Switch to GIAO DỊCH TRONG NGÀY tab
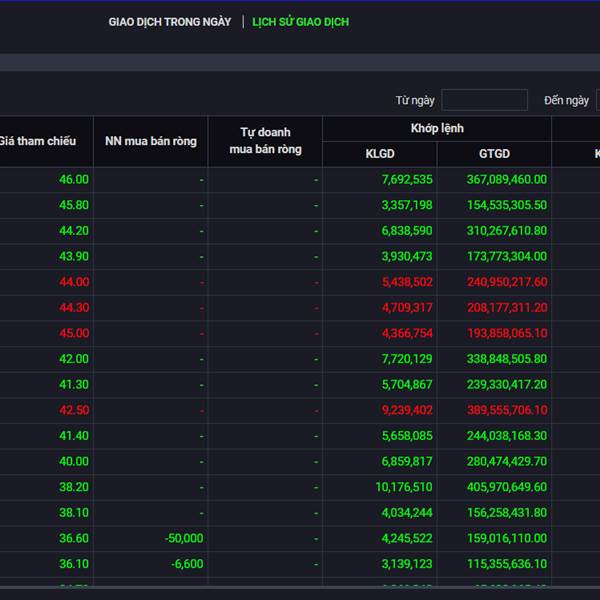This screenshot has width=600, height=600. click(x=170, y=22)
